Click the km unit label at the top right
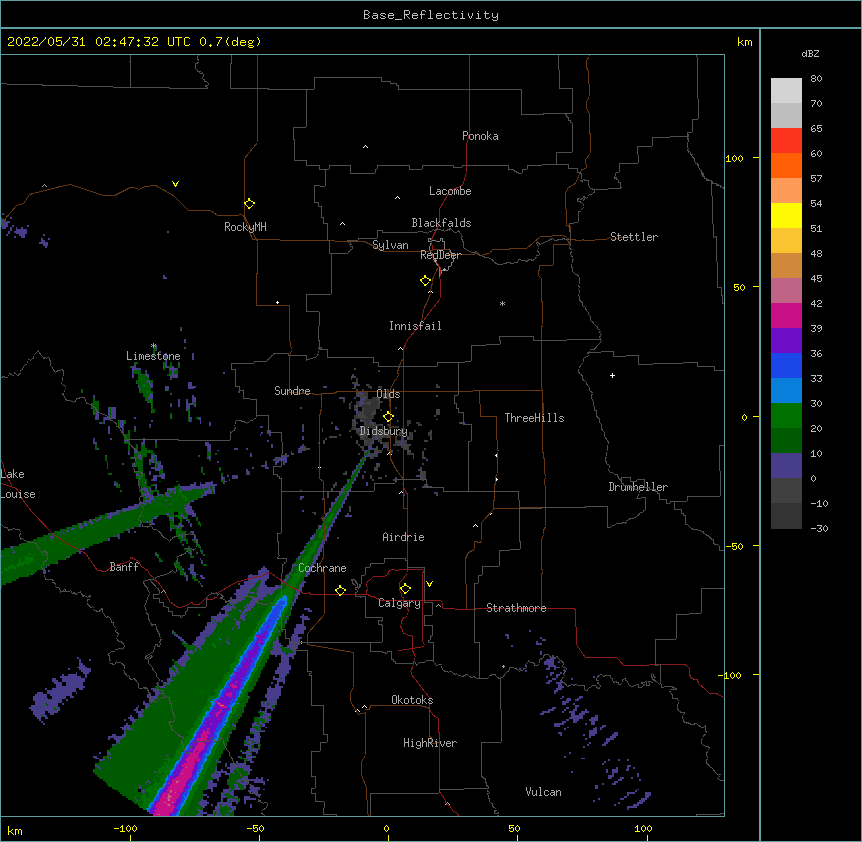Screen dimensions: 862x842 click(x=744, y=42)
